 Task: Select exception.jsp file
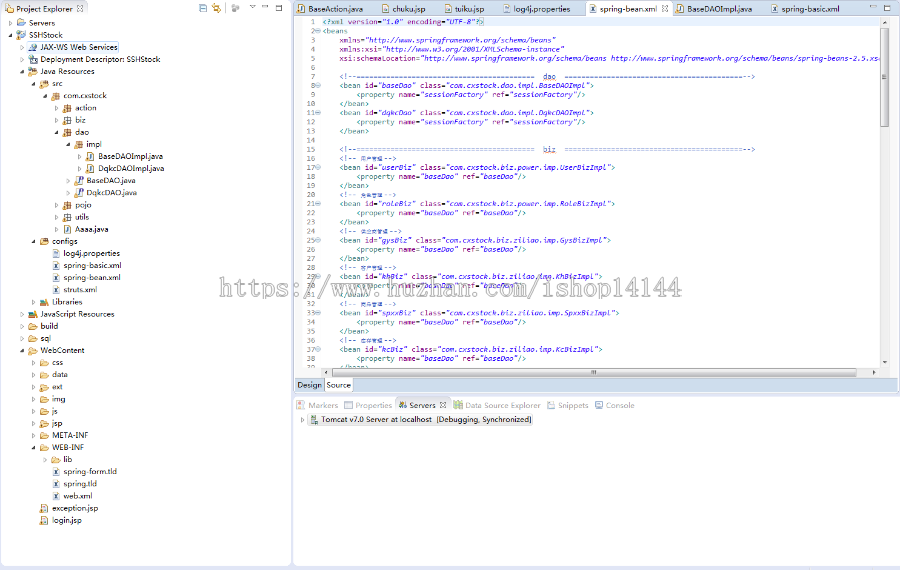pos(75,508)
